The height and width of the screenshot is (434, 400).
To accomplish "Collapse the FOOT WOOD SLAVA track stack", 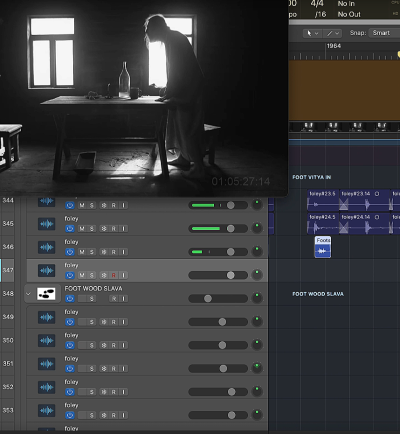I will (28, 294).
